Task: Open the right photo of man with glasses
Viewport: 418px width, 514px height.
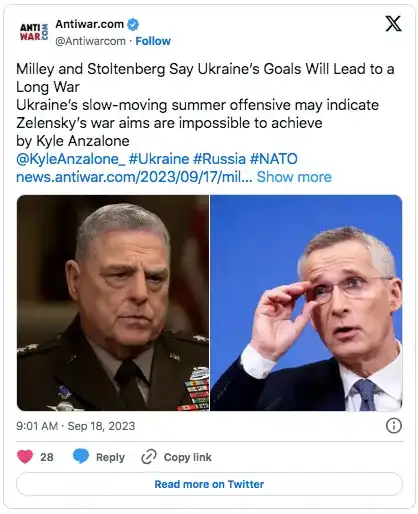Action: coord(306,303)
